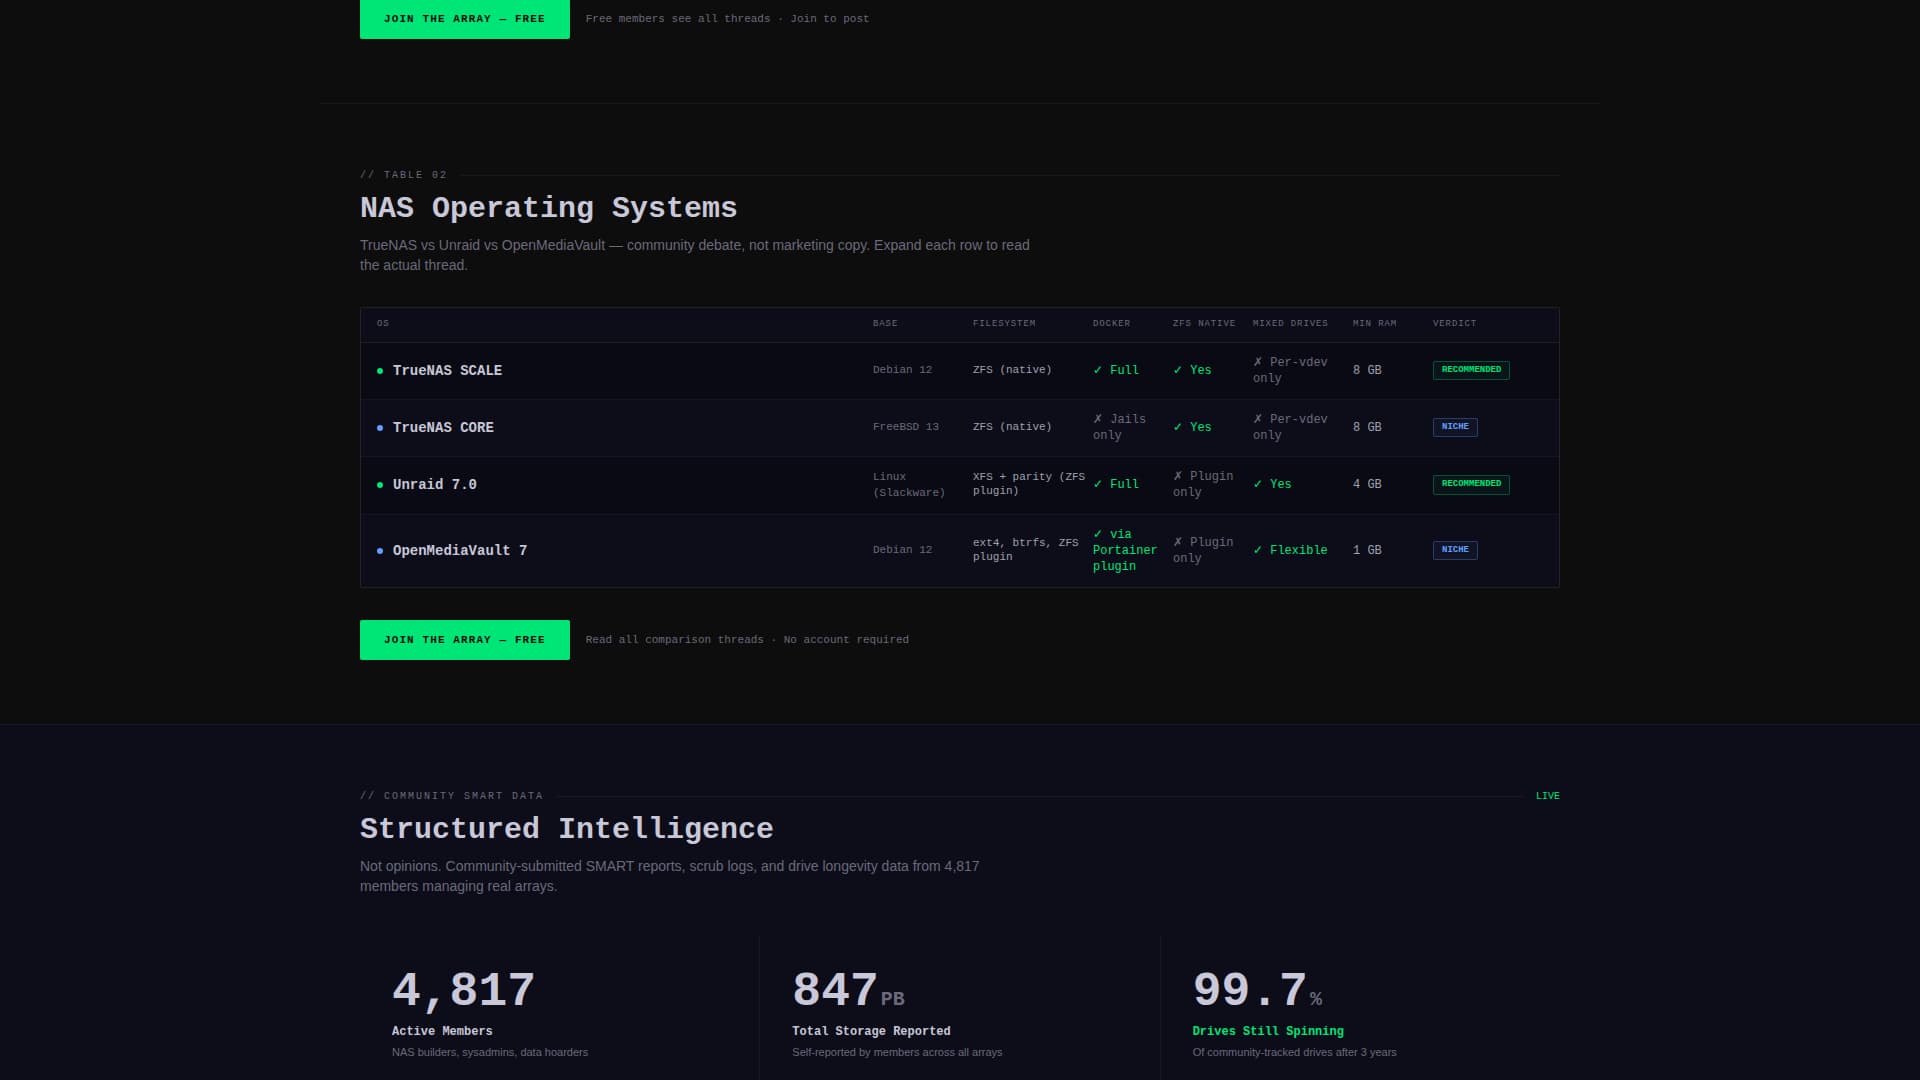Click the DOCKER column header
The image size is (1920, 1080).
point(1111,324)
